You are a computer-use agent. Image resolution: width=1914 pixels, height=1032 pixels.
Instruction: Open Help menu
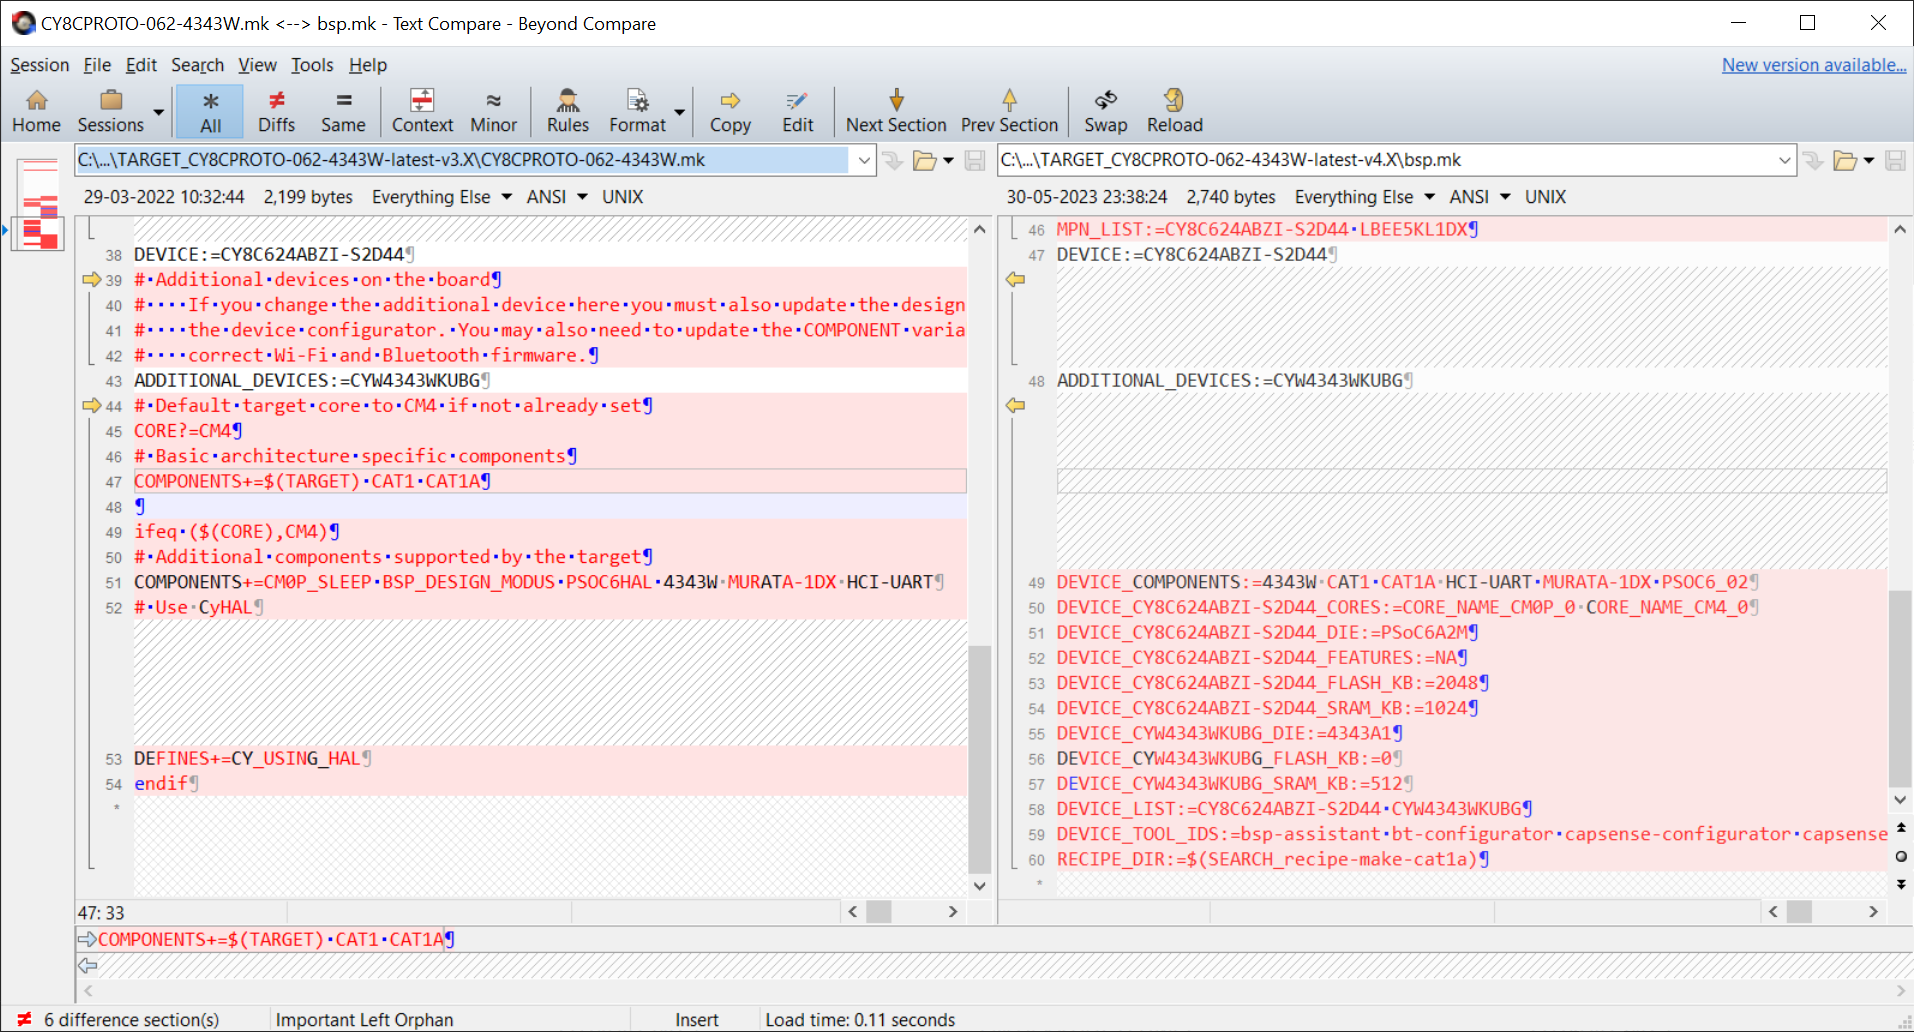367,65
